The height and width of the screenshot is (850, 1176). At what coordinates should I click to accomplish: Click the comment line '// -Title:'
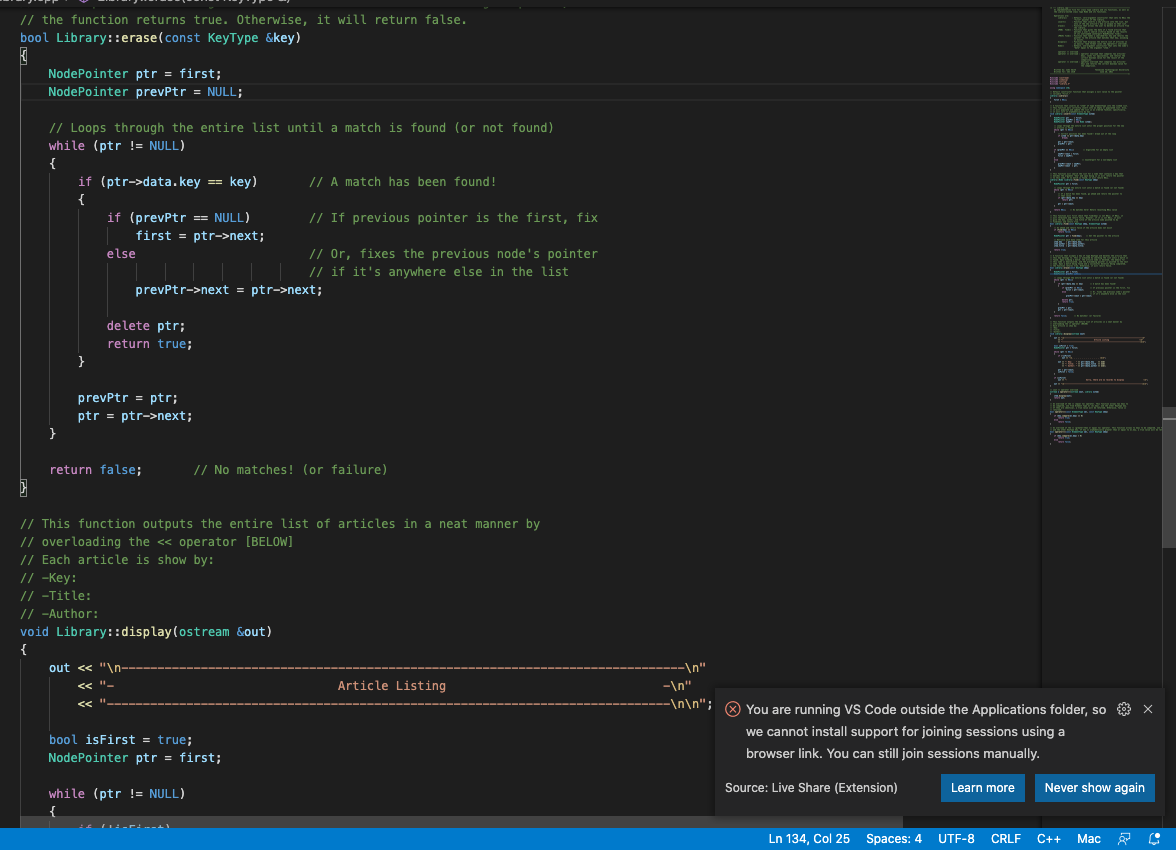click(56, 596)
